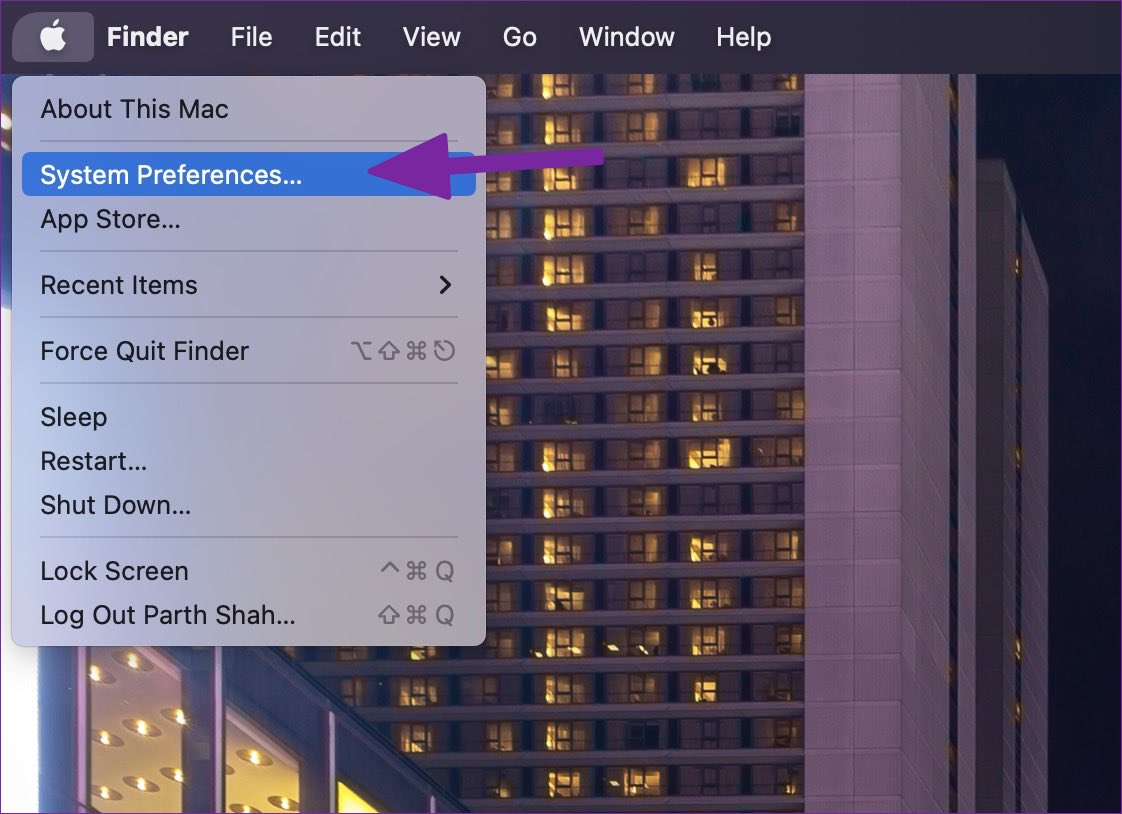Viewport: 1122px width, 814px height.
Task: Open the Window menu
Action: 627,36
